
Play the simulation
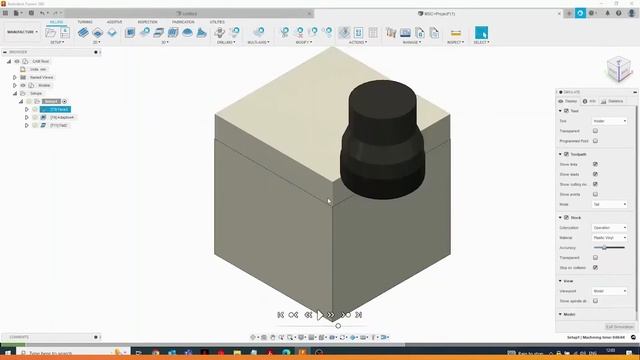pyautogui.click(x=320, y=315)
